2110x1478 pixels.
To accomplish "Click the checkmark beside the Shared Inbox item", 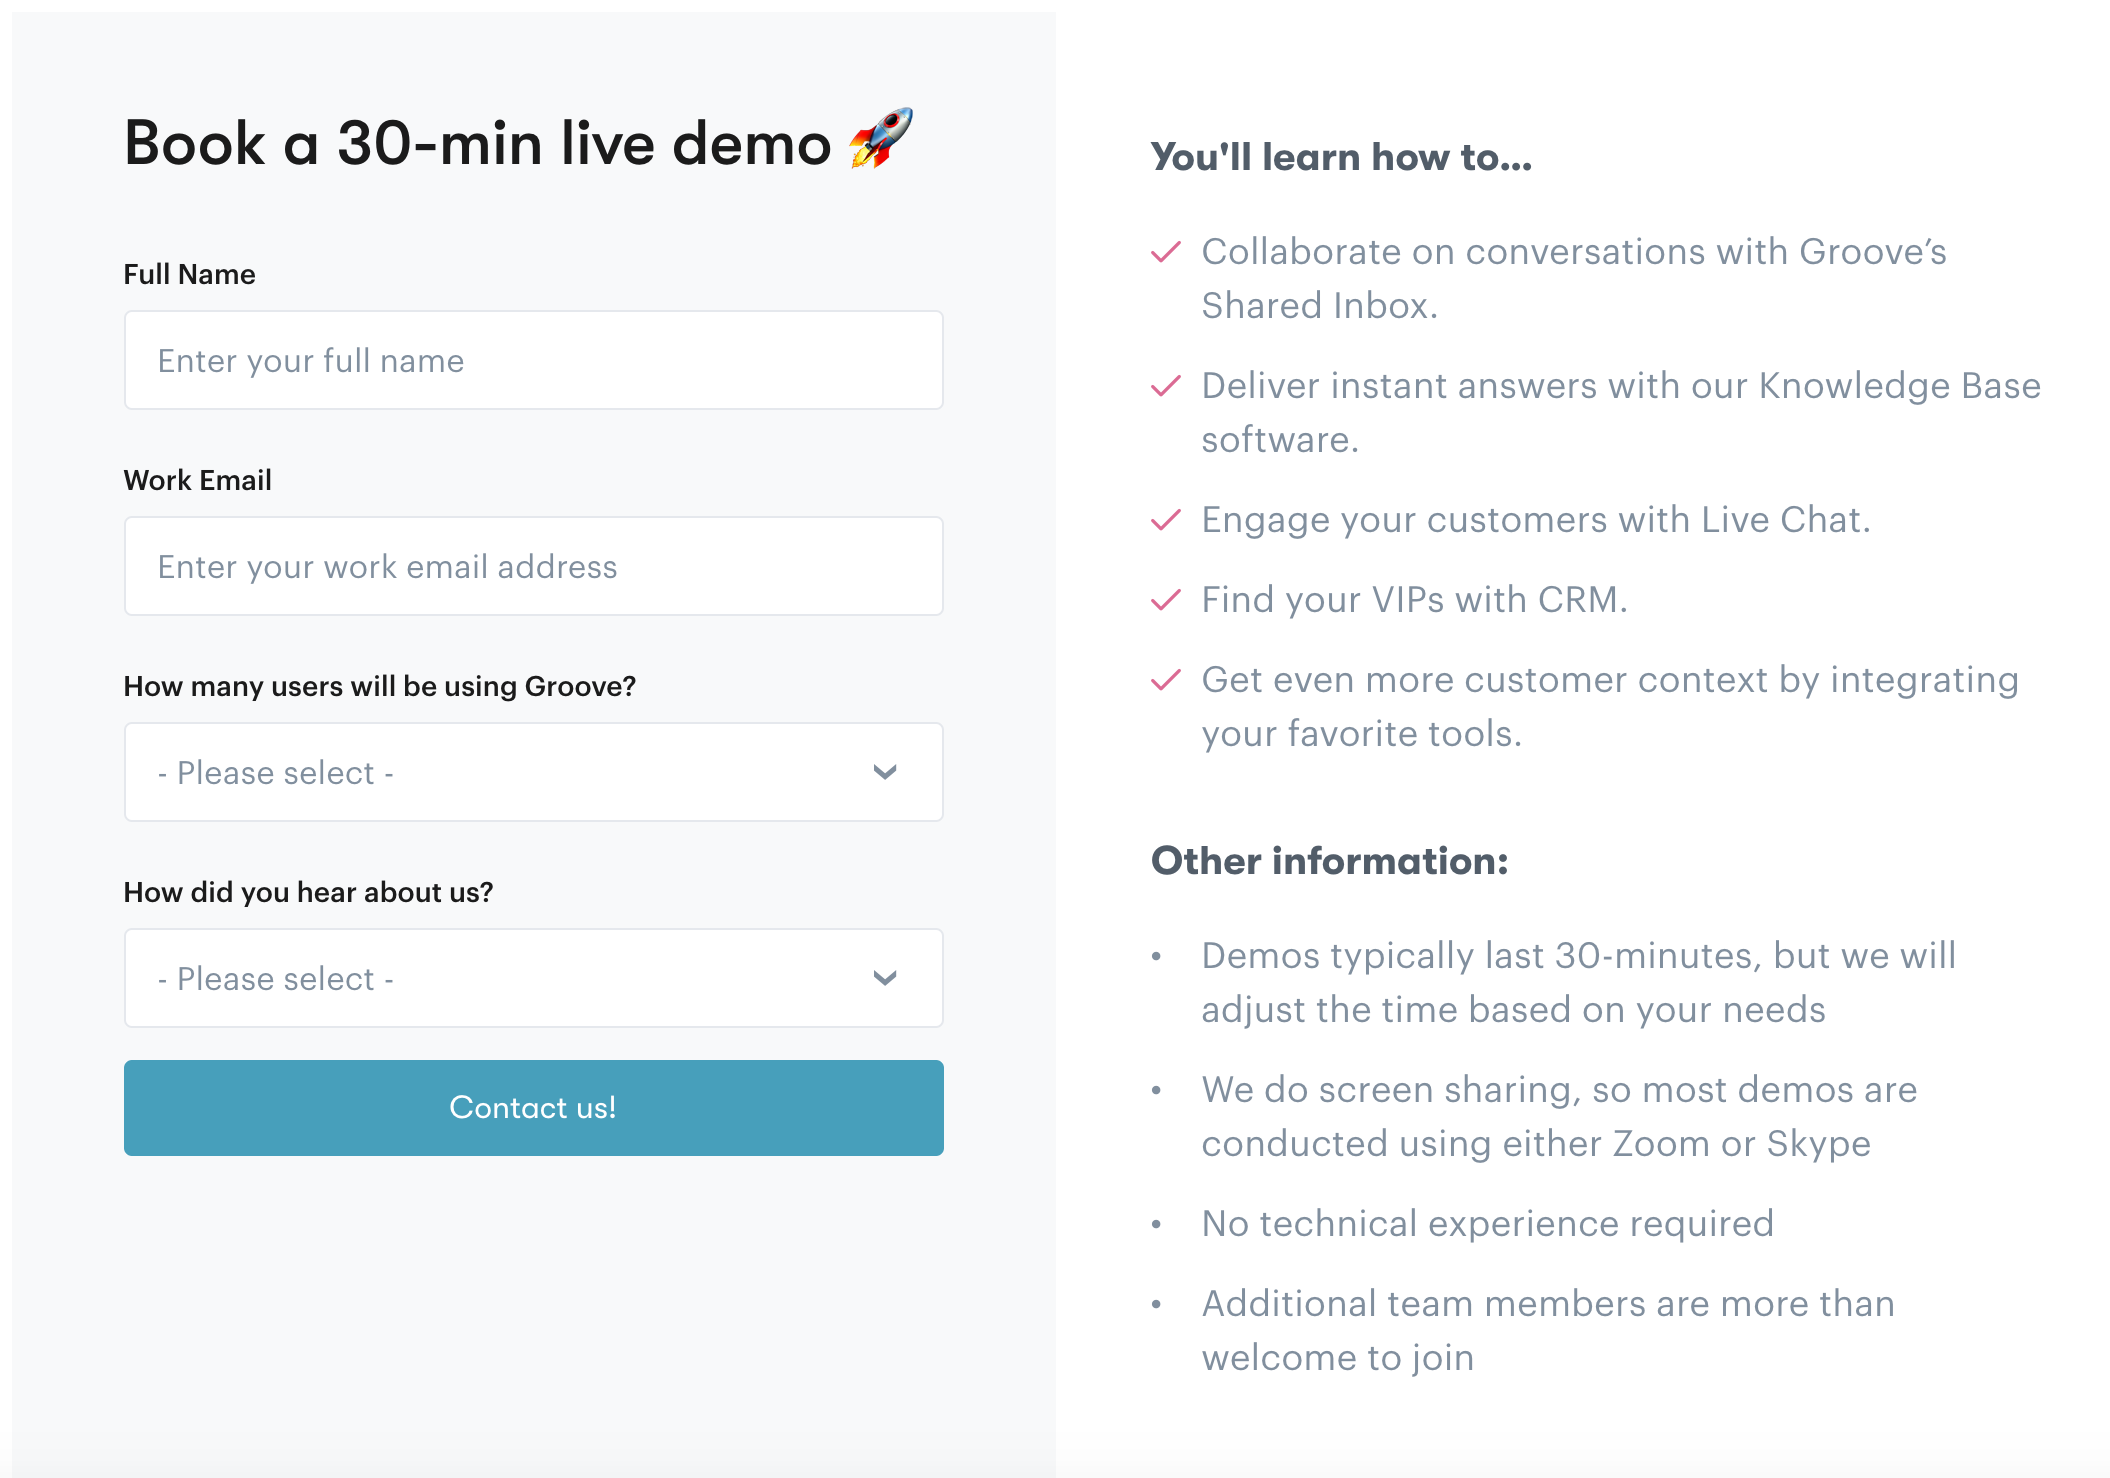I will [1165, 253].
